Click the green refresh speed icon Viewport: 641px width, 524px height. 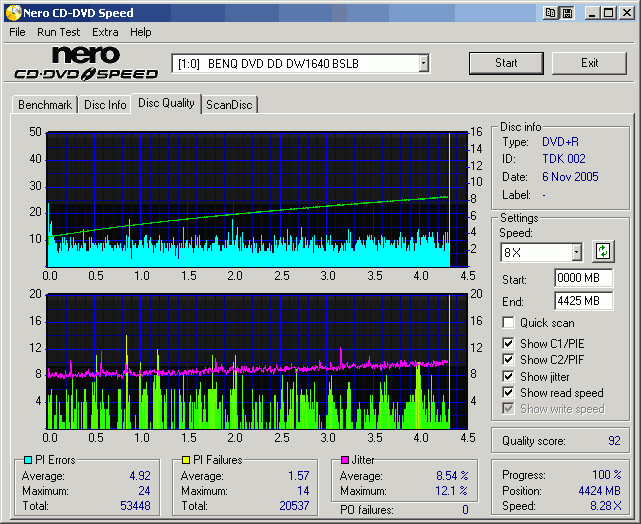pos(602,252)
